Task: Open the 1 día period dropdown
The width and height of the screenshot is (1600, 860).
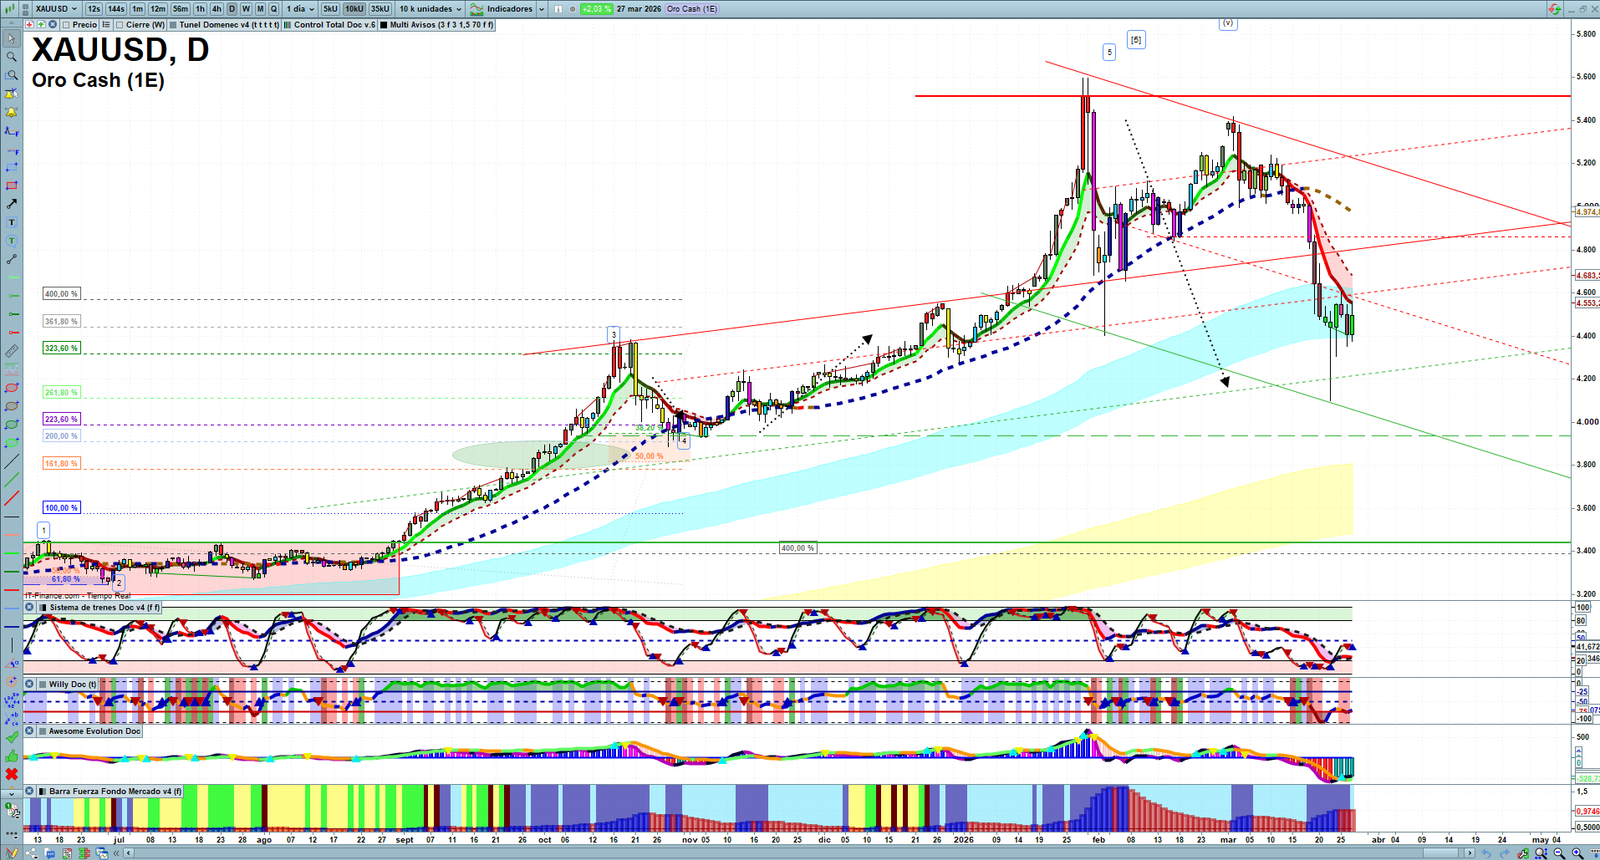Action: [300, 9]
